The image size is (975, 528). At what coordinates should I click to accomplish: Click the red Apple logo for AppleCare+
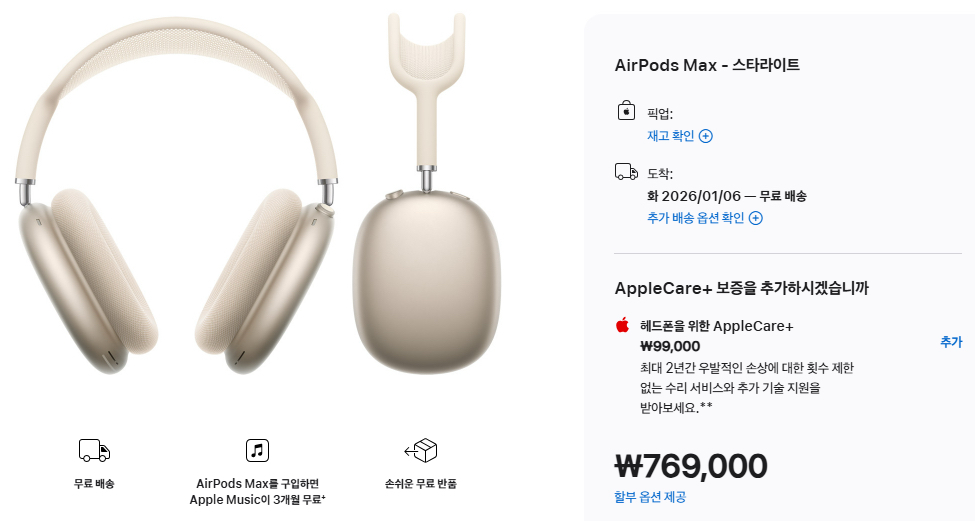point(622,325)
